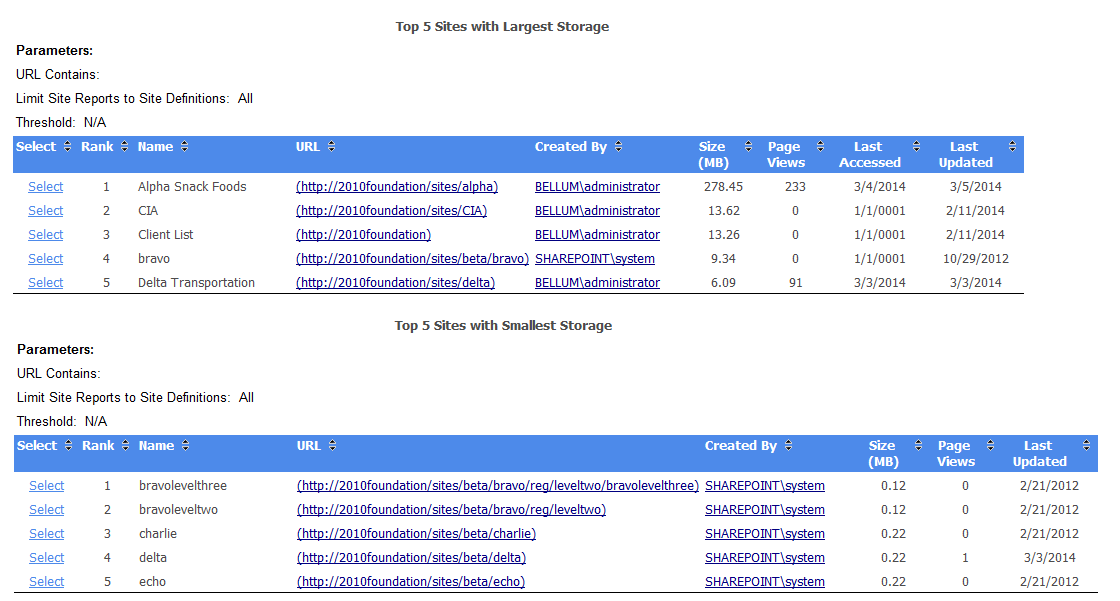Open the echo site URL link
The height and width of the screenshot is (601, 1120).
pos(411,581)
